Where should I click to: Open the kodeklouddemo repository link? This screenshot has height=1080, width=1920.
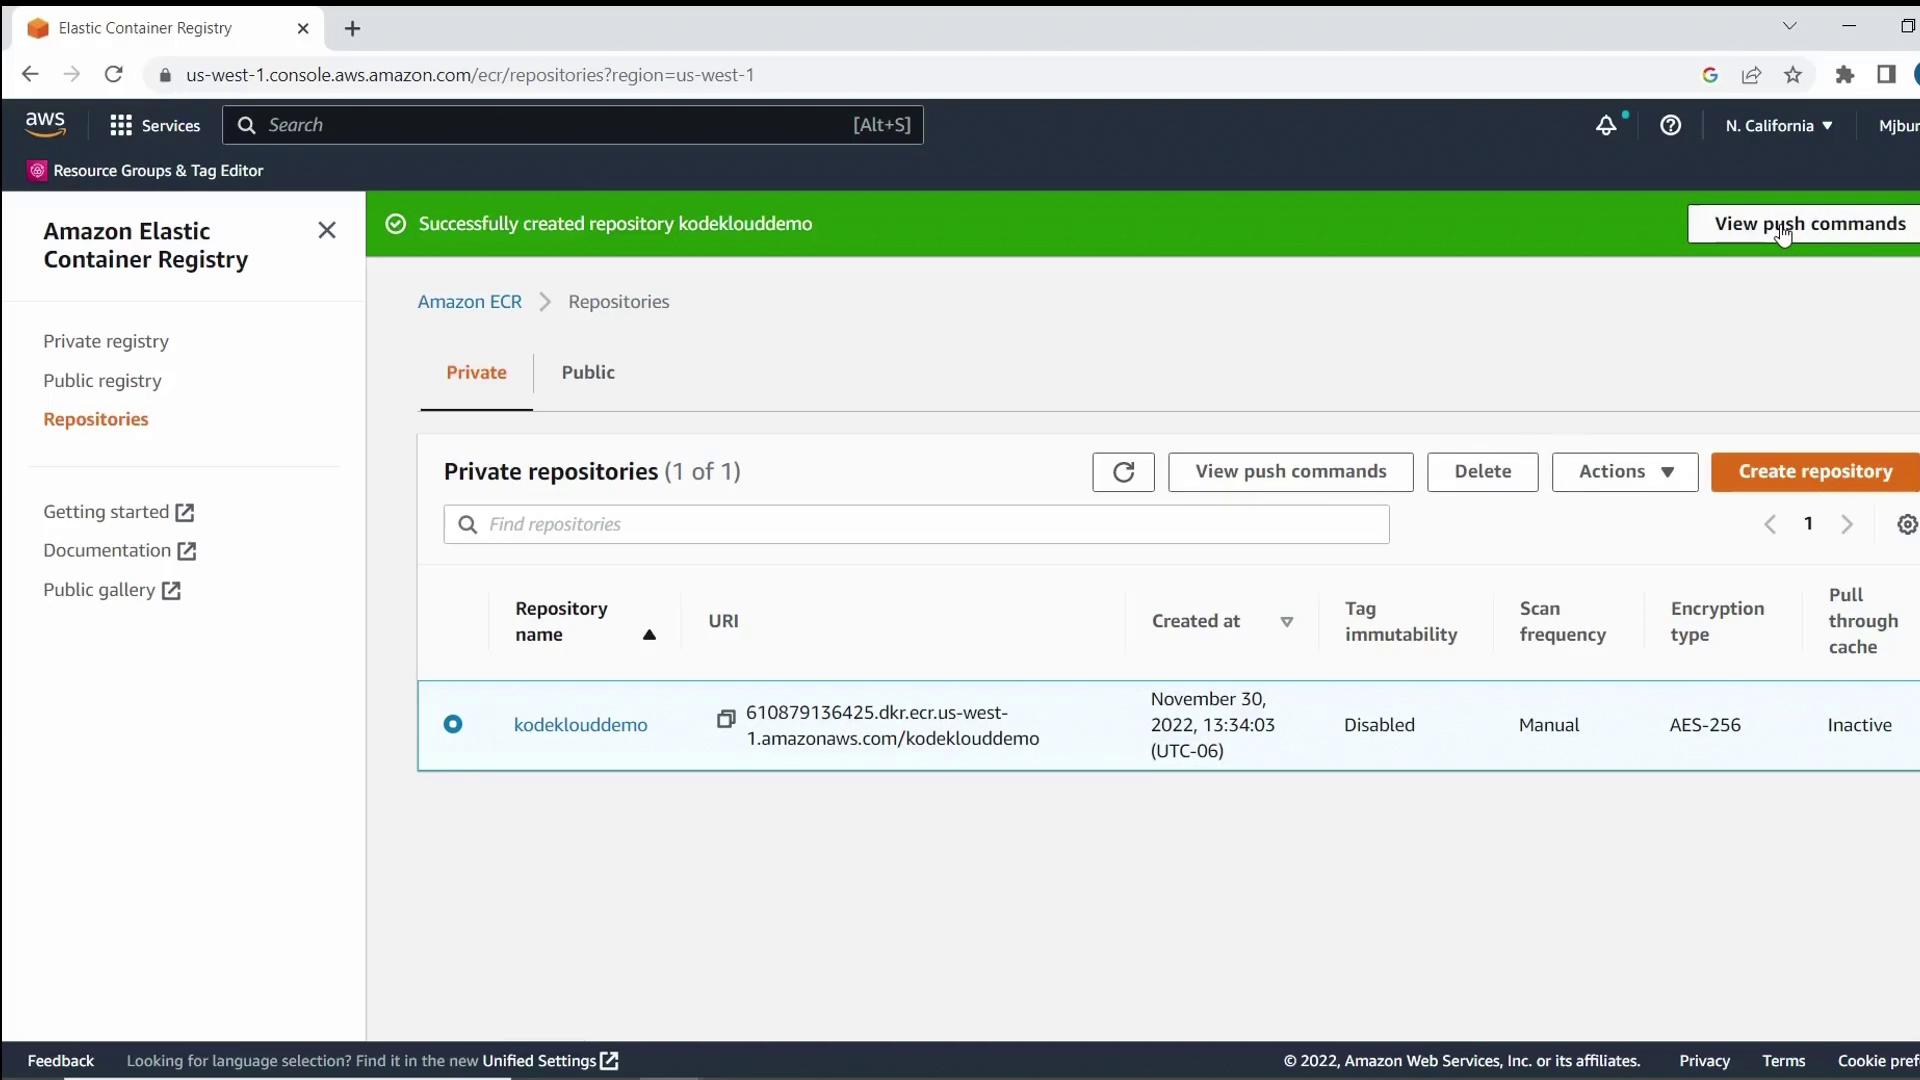[x=580, y=725]
